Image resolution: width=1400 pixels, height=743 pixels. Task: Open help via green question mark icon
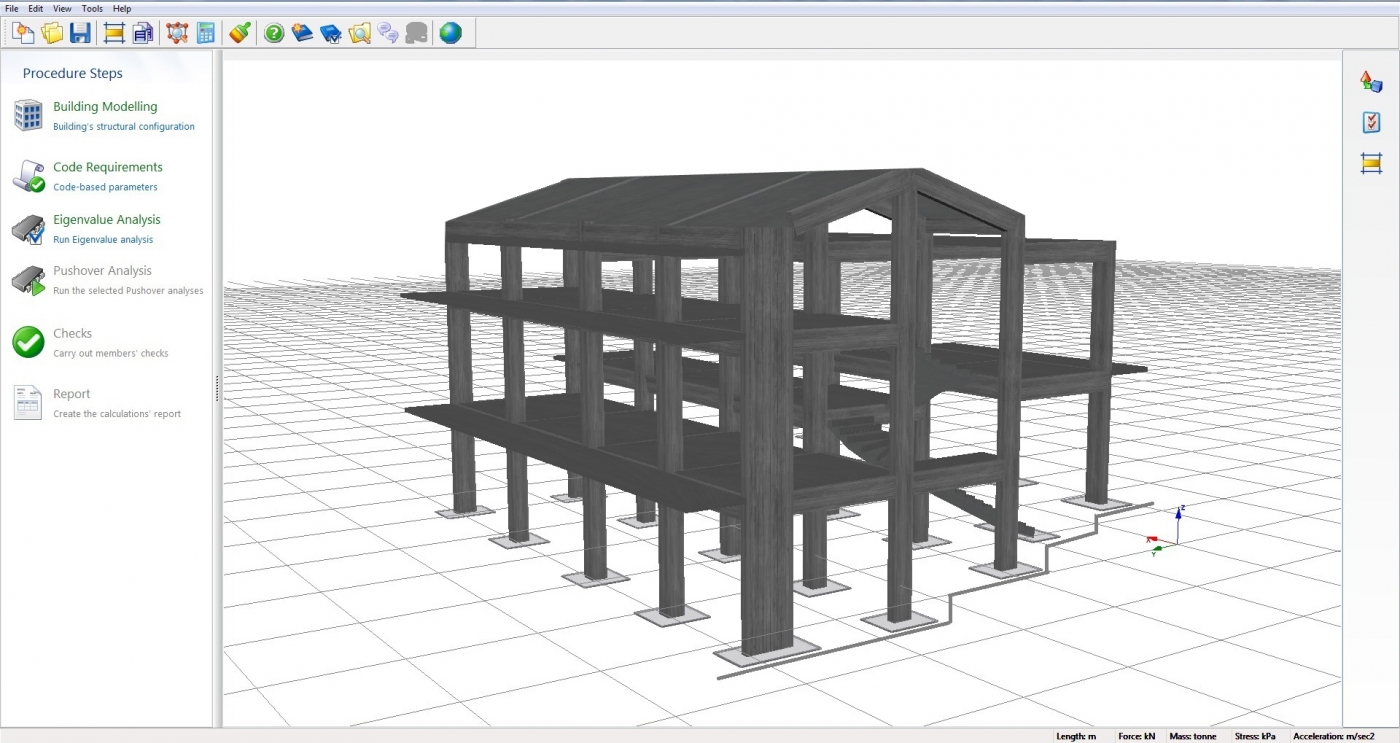[274, 33]
